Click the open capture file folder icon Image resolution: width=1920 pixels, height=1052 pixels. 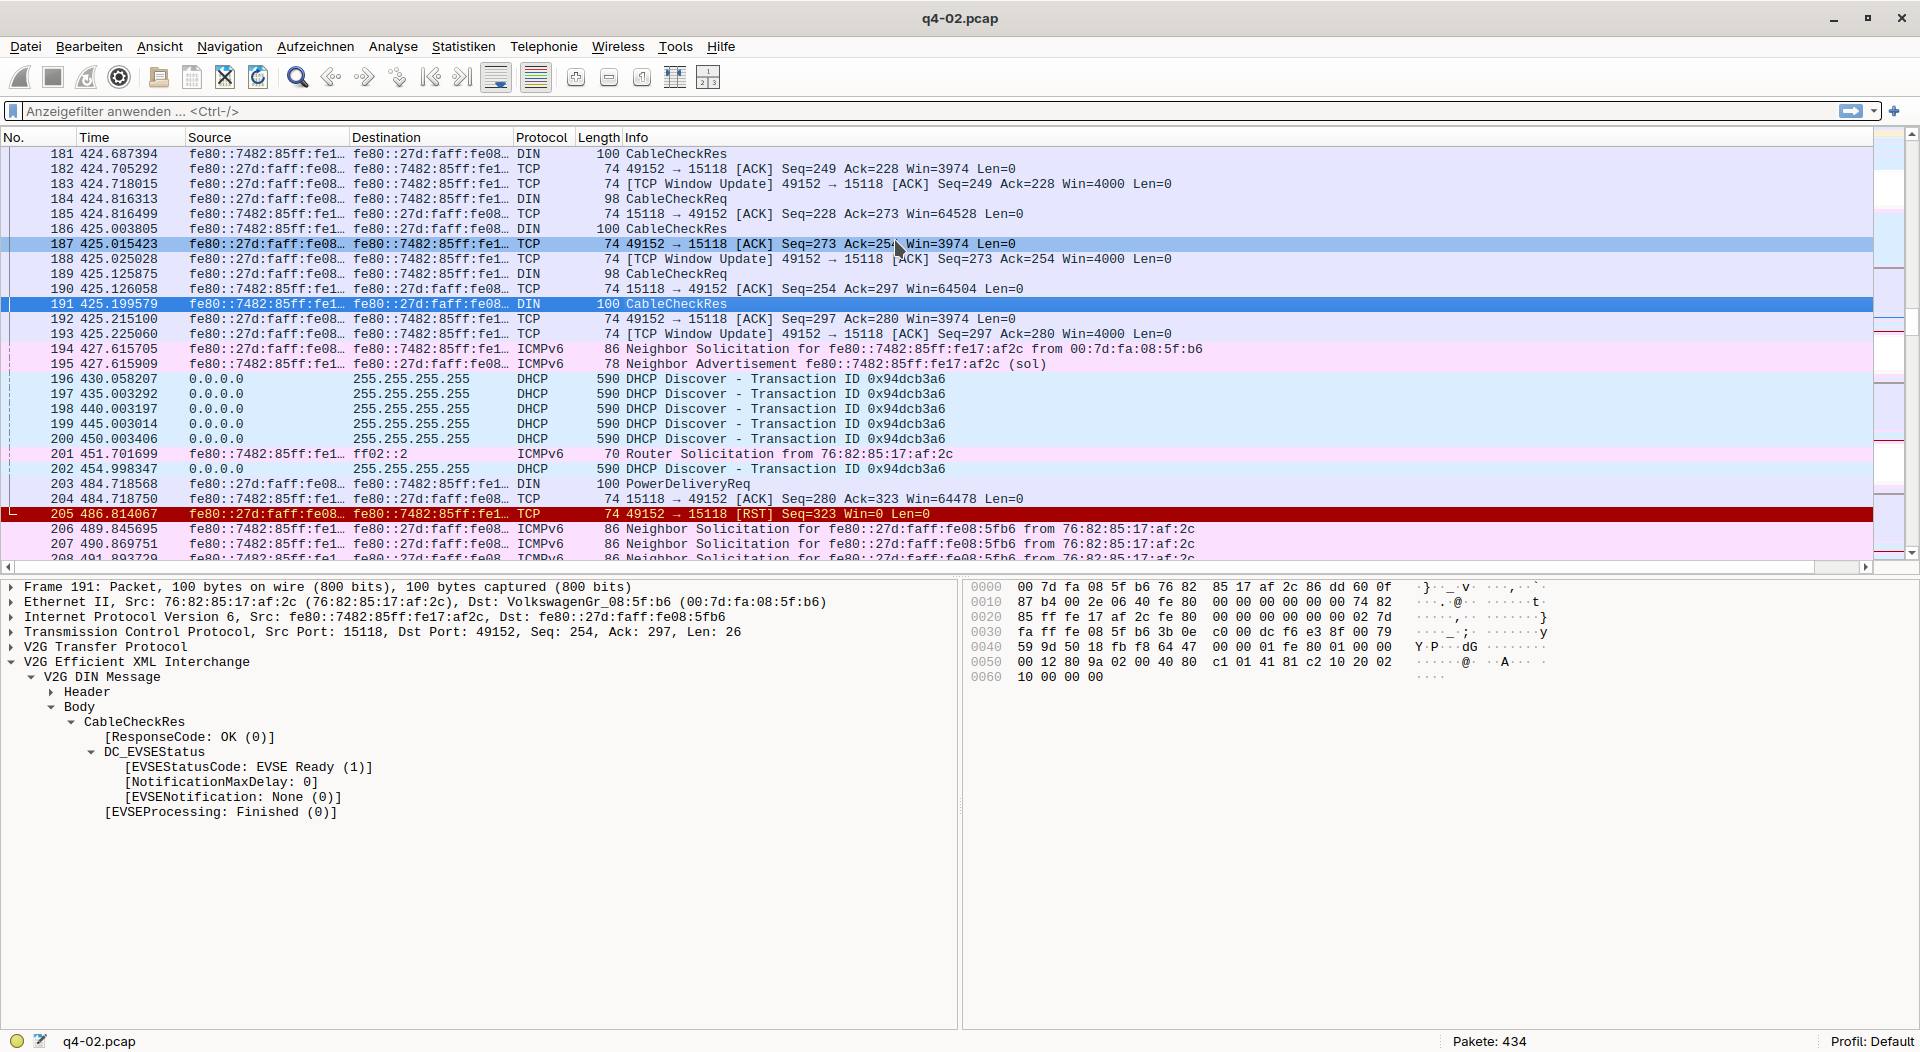point(158,77)
